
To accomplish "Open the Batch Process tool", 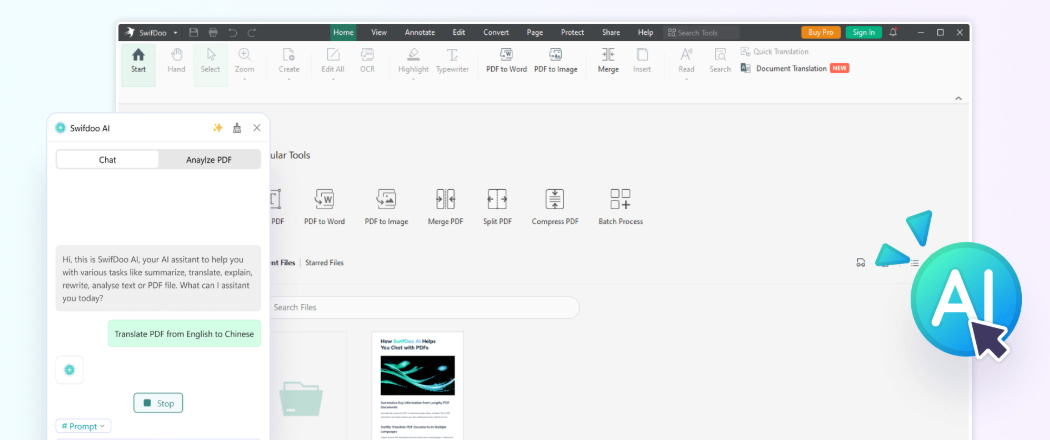I will click(620, 208).
